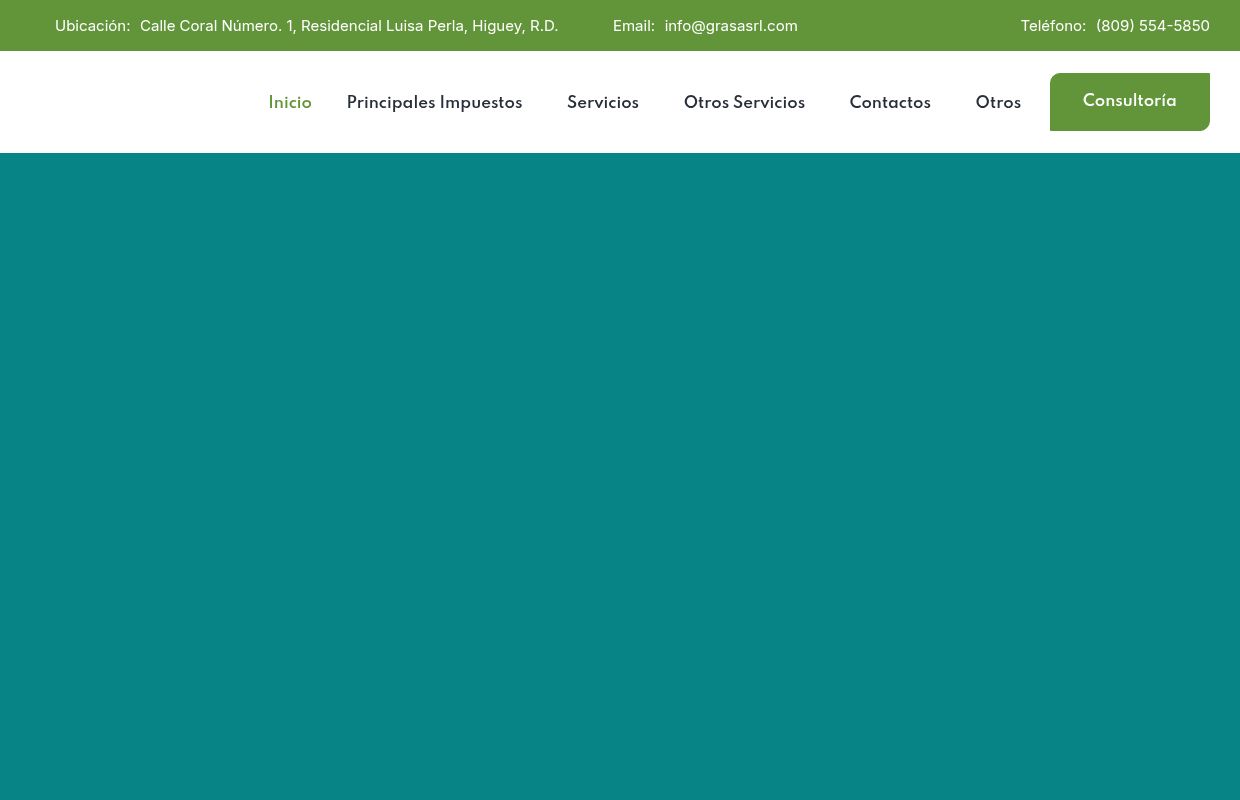Viewport: 1240px width, 800px height.
Task: Open the Servicios menu
Action: pyautogui.click(x=603, y=103)
